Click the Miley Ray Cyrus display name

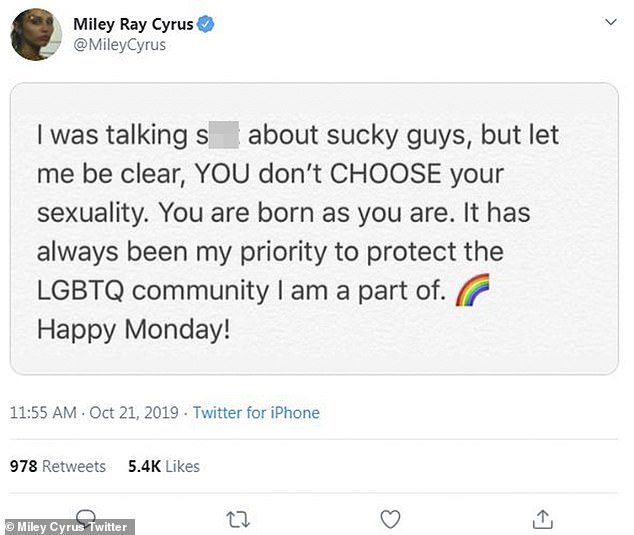pos(135,23)
